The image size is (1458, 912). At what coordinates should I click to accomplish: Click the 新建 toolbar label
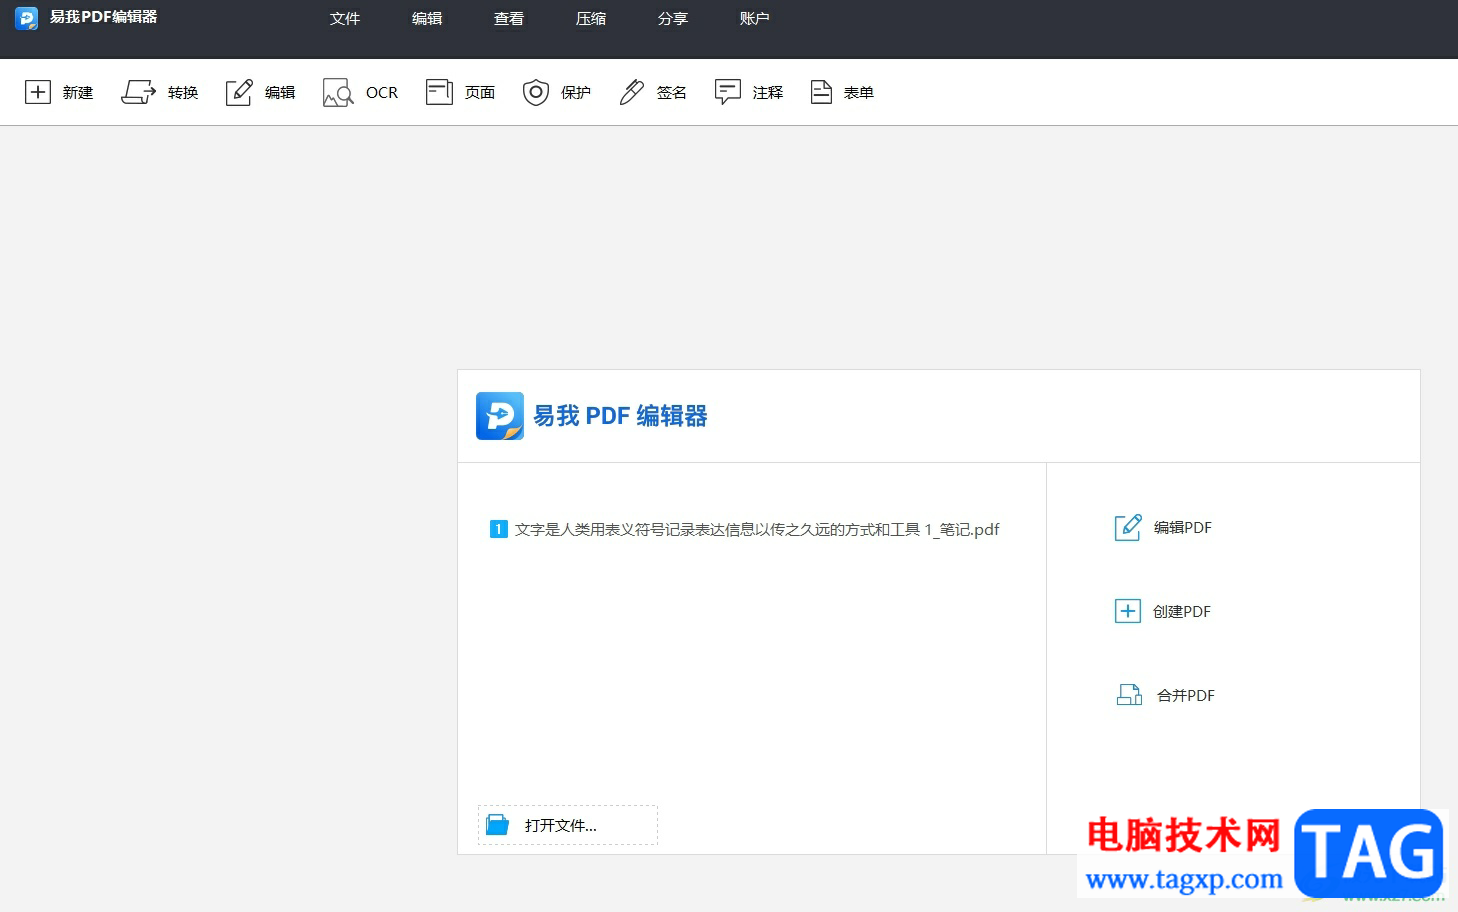[78, 93]
